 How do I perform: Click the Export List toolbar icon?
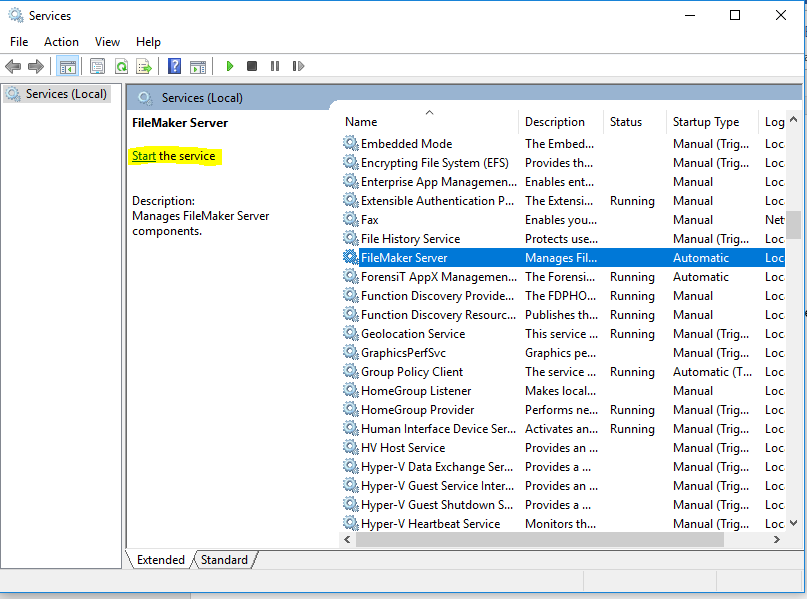(144, 66)
